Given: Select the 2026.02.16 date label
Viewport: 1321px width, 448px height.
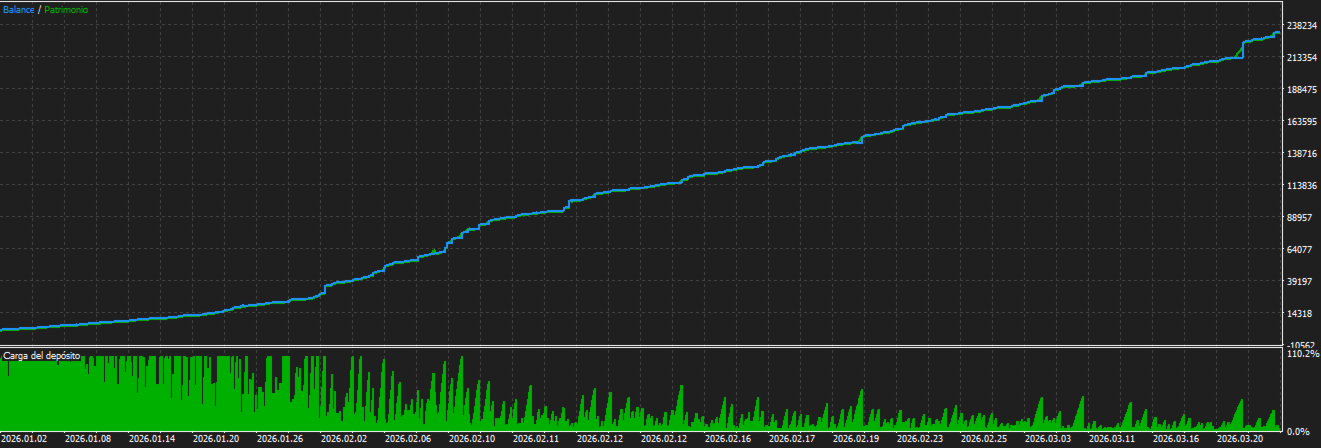Looking at the screenshot, I should (728, 438).
